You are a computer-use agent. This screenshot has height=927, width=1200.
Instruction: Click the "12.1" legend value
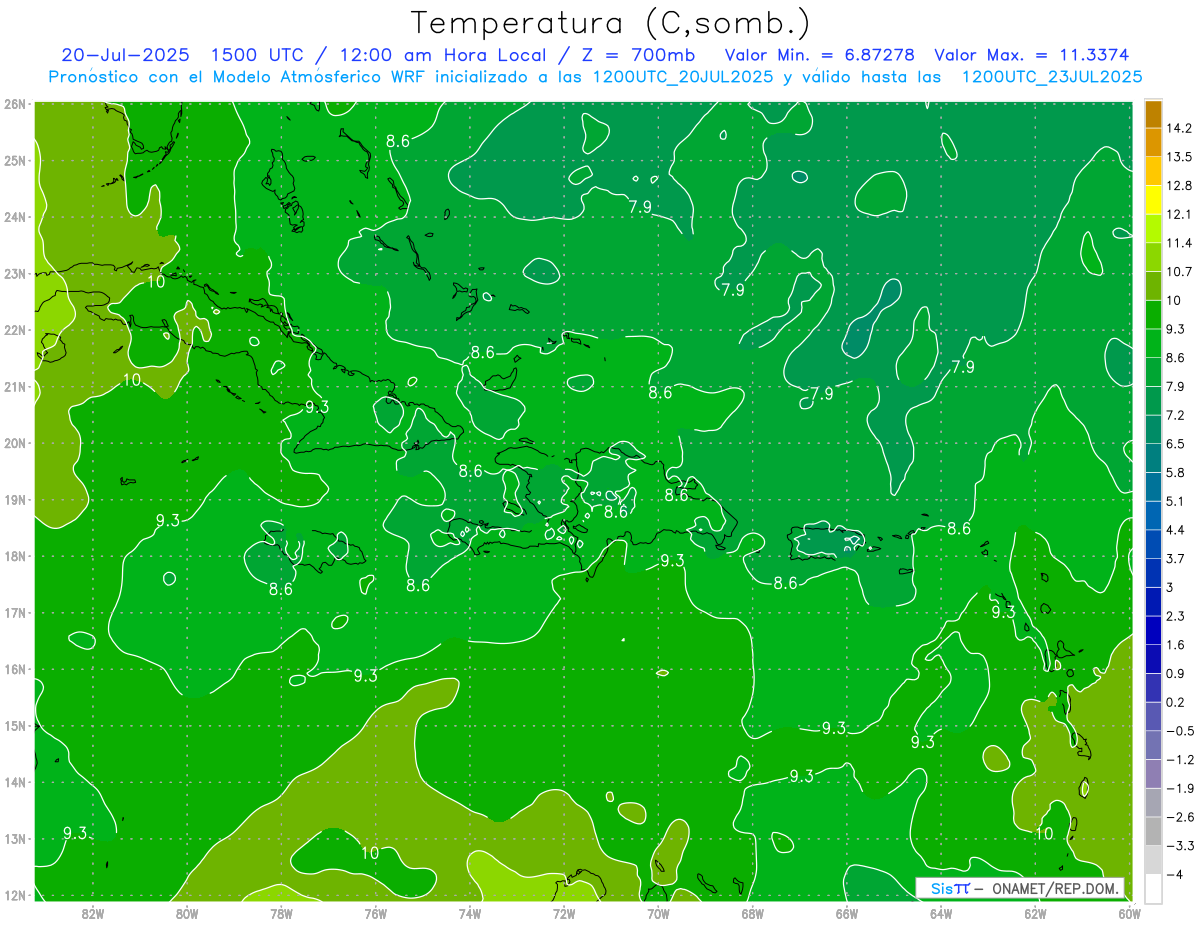[1179, 214]
